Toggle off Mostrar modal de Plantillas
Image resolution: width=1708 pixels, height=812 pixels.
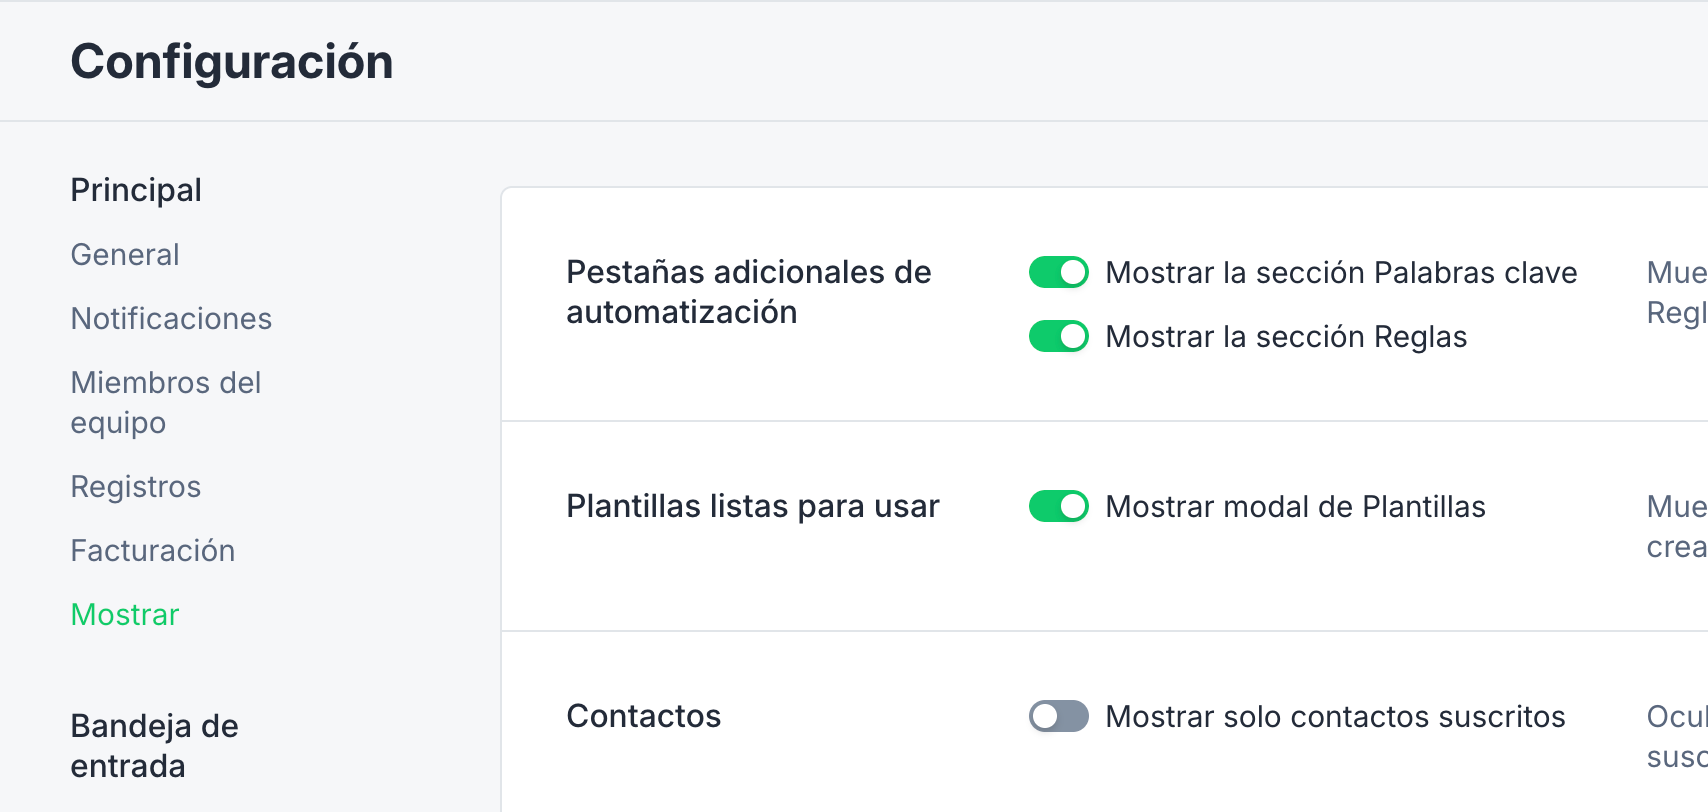pos(1058,506)
